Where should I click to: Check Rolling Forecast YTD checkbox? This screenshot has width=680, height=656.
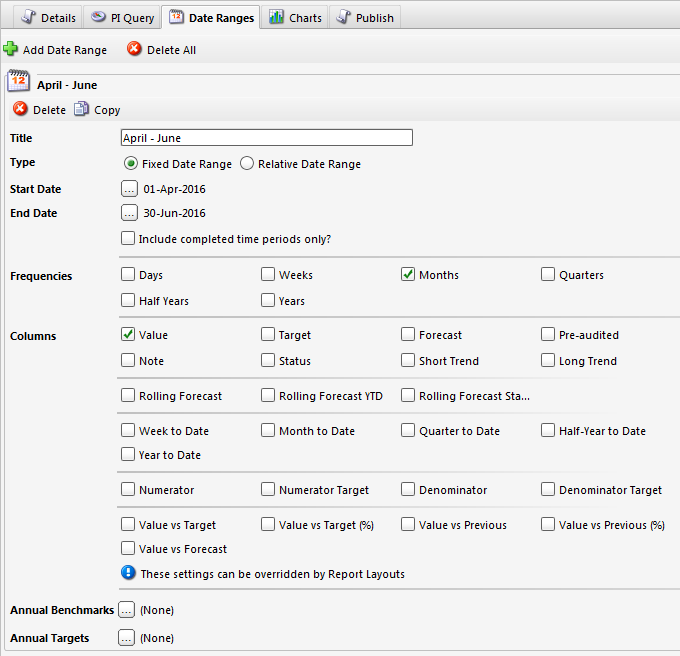tap(268, 395)
